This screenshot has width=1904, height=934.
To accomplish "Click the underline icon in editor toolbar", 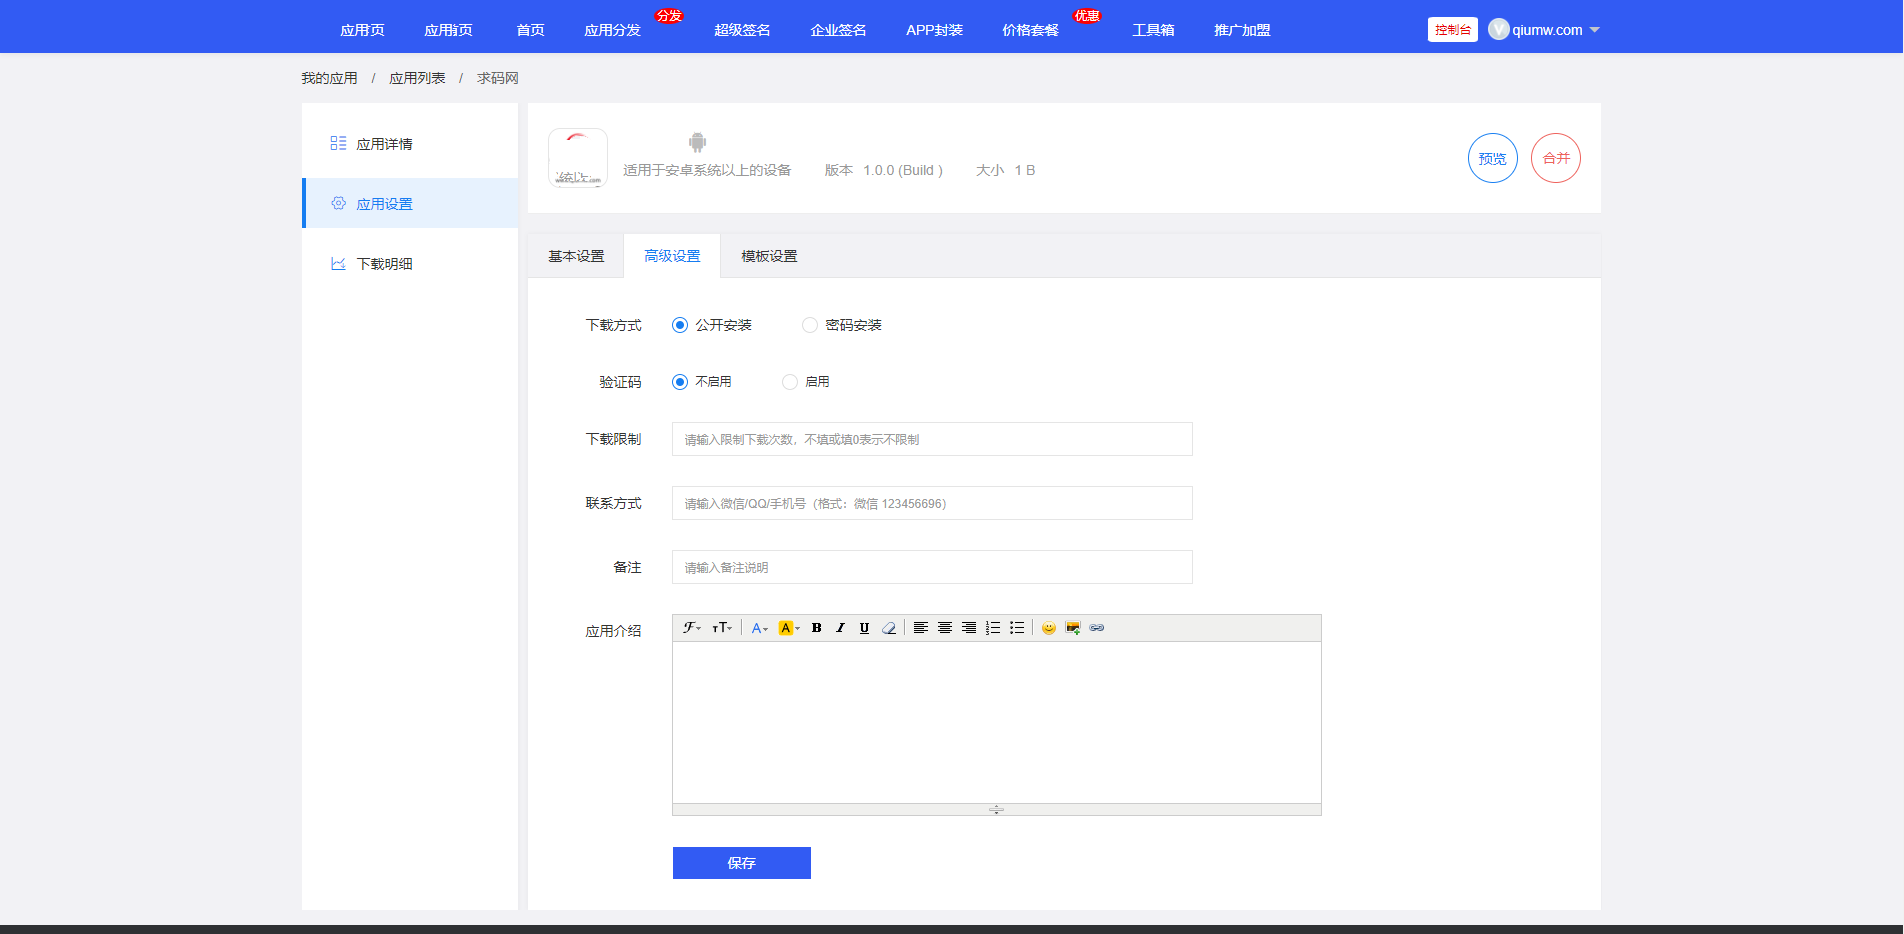I will click(x=864, y=628).
